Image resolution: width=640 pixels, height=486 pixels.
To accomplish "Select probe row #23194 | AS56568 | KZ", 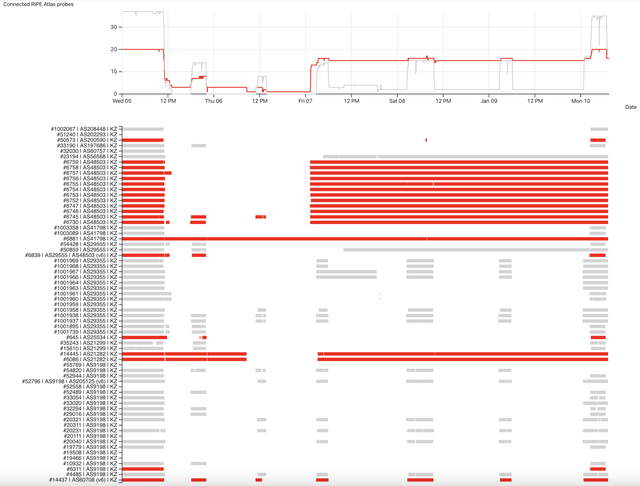I will [88, 156].
